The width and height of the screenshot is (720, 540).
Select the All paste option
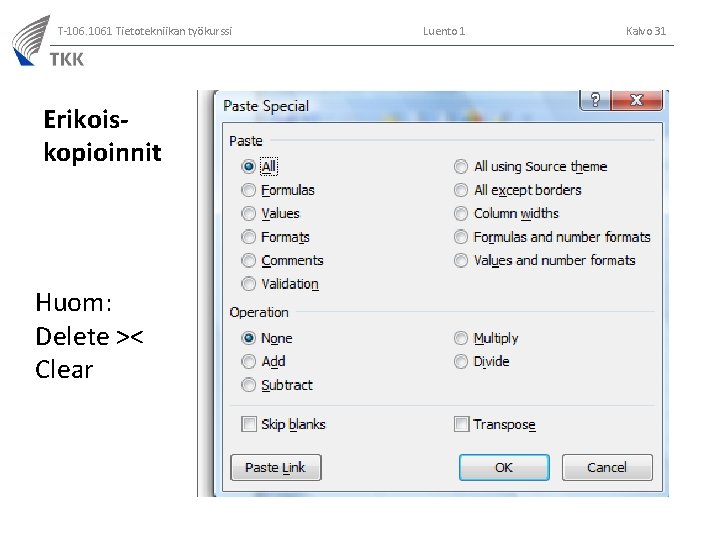click(x=248, y=167)
